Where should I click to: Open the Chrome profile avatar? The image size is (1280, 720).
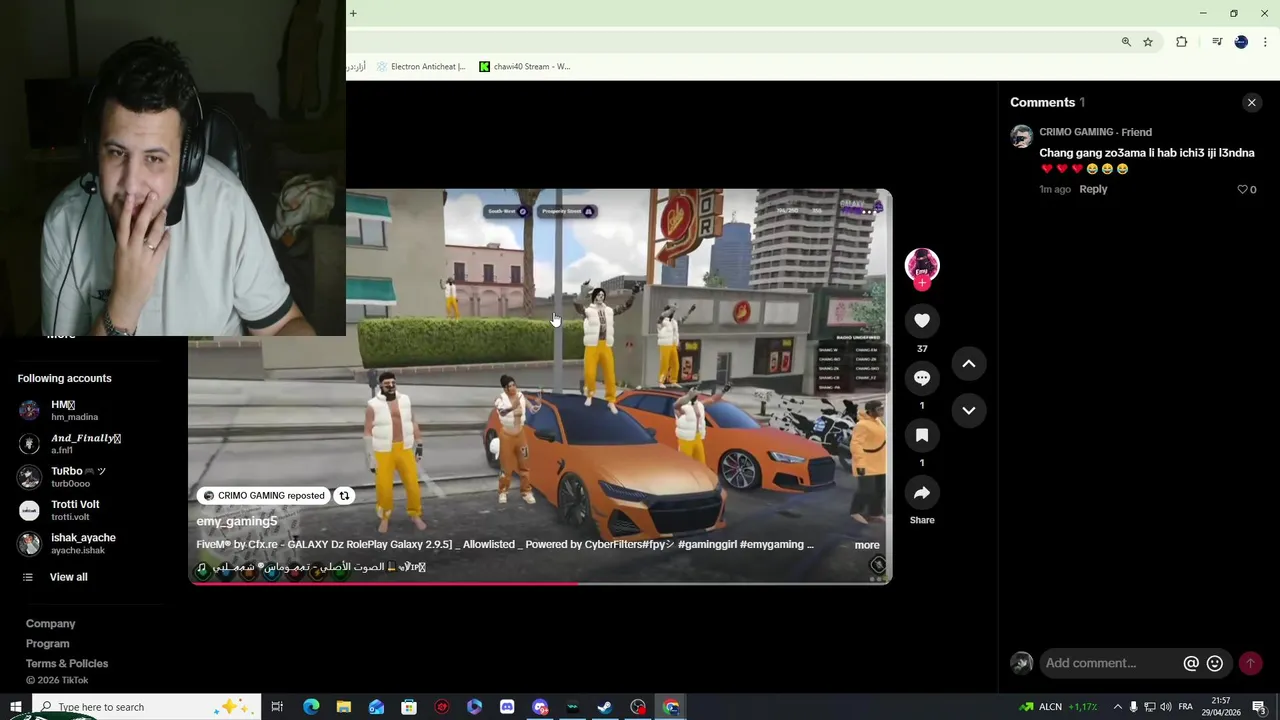click(x=1241, y=42)
